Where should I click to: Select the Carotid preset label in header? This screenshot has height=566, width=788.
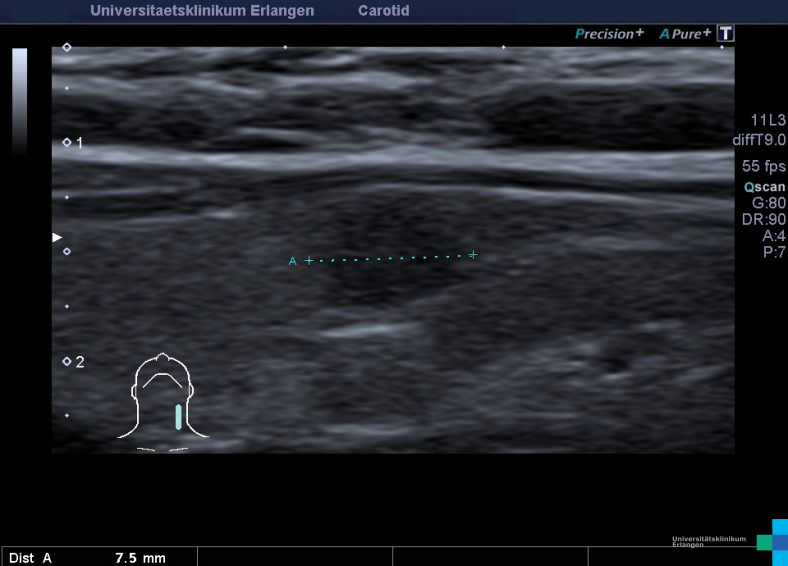tap(383, 11)
